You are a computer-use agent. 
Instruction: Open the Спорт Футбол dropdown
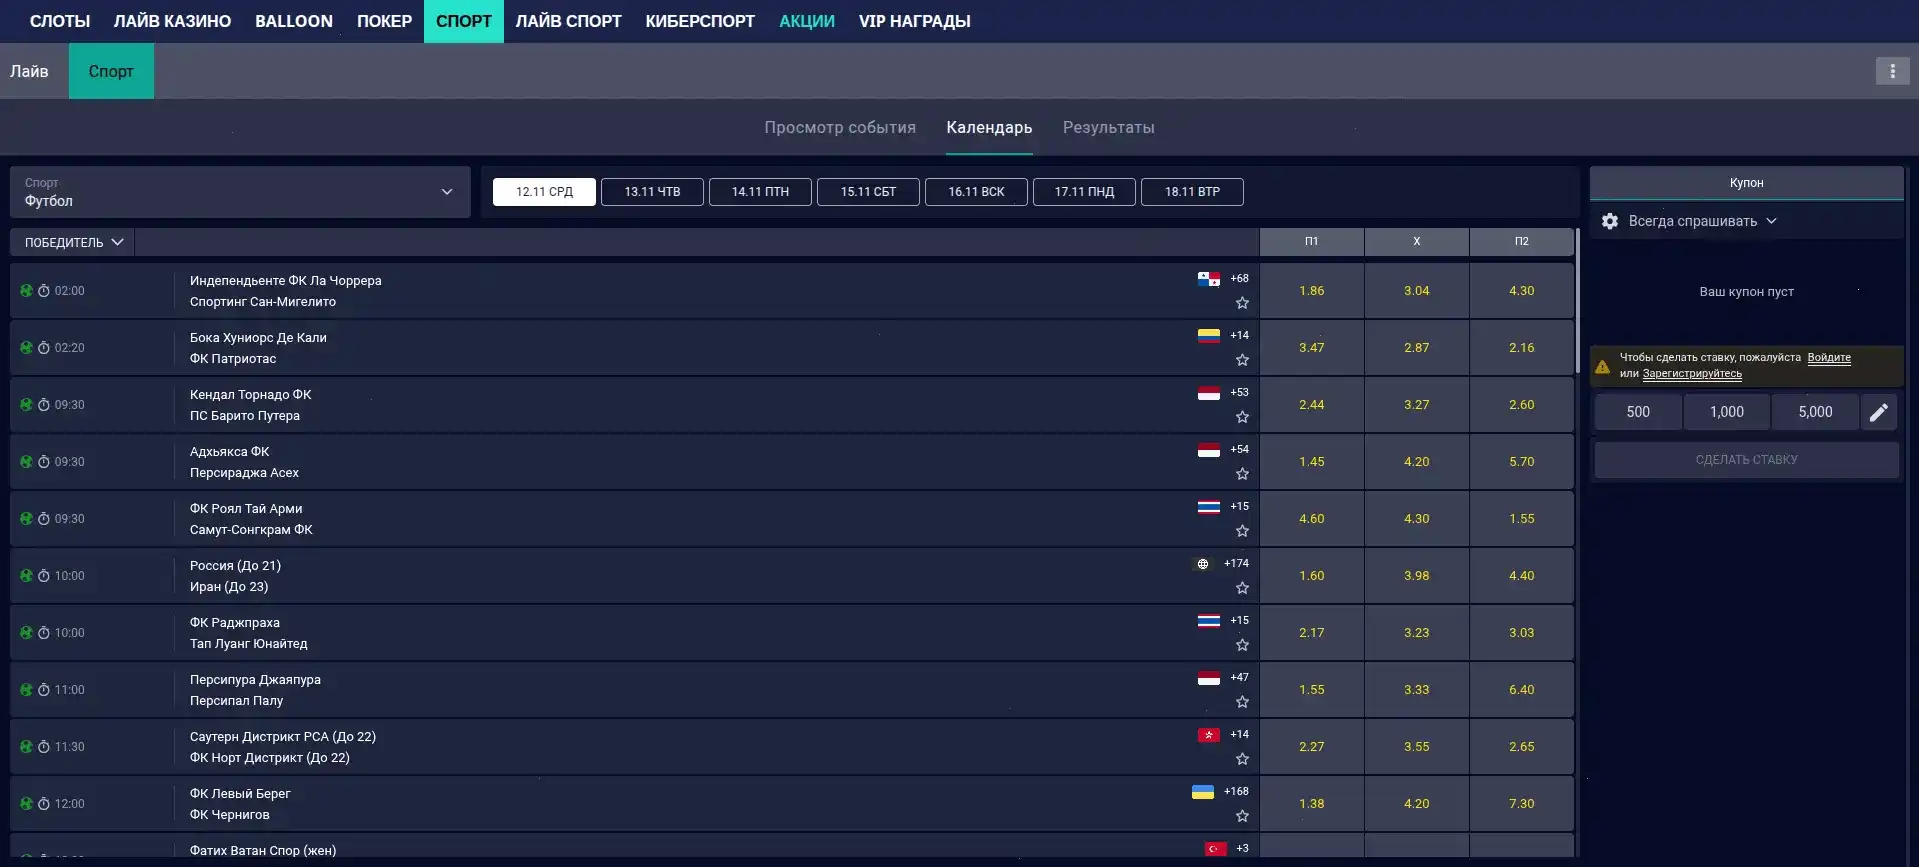(x=240, y=192)
